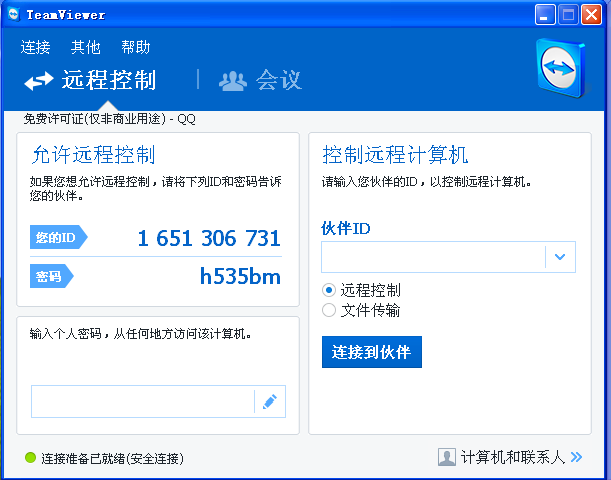Expand the panel via the double-chevron arrow
Viewport: 611px width, 480px height.
pyautogui.click(x=576, y=457)
